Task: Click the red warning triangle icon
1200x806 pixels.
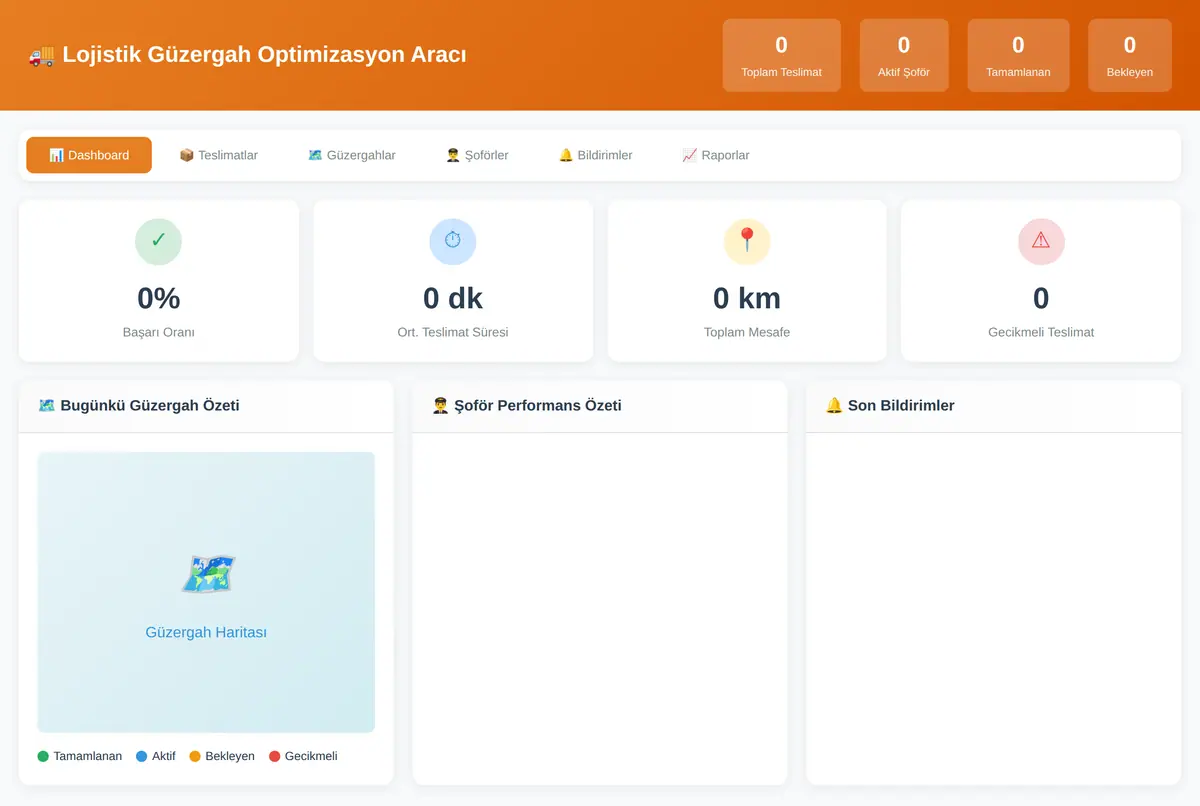Action: pyautogui.click(x=1041, y=241)
